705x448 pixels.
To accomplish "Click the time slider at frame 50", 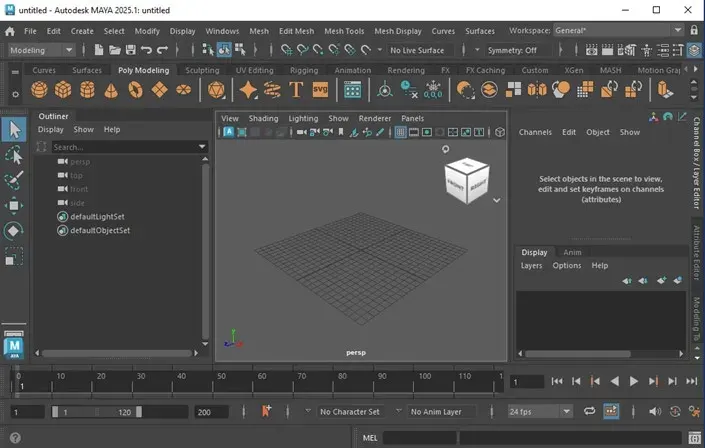I will [222, 381].
